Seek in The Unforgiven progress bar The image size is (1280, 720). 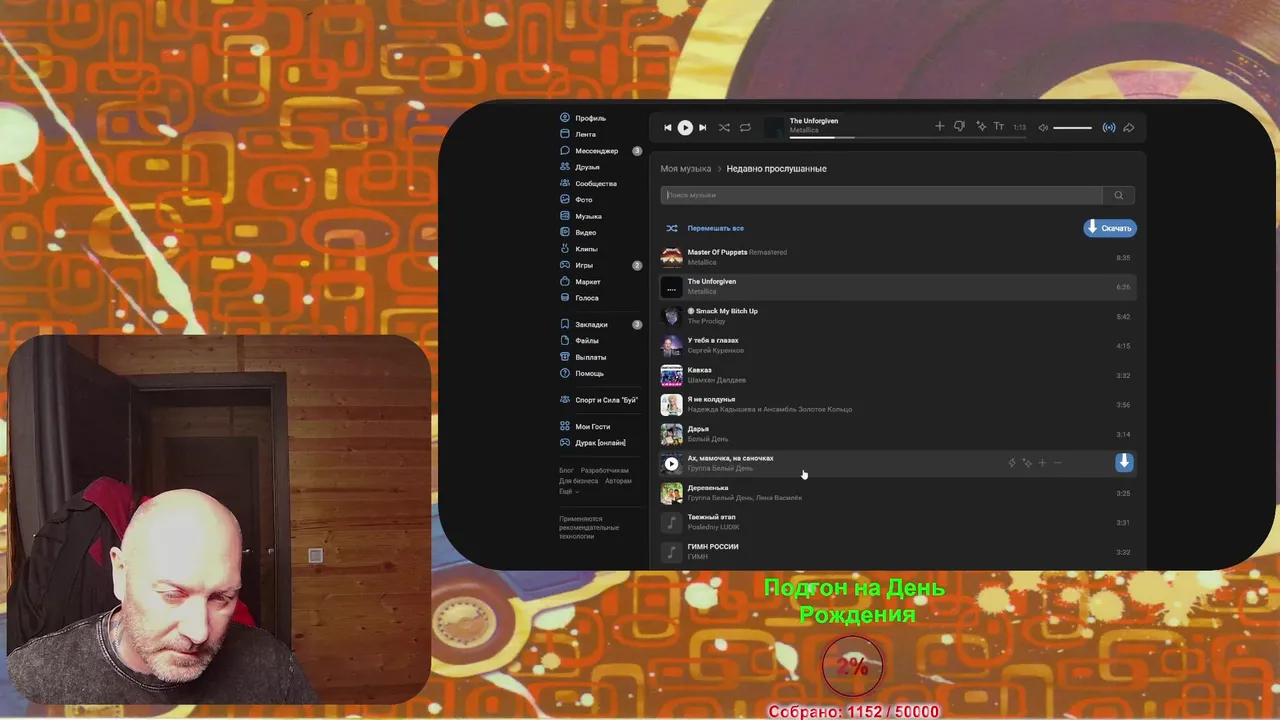point(907,137)
